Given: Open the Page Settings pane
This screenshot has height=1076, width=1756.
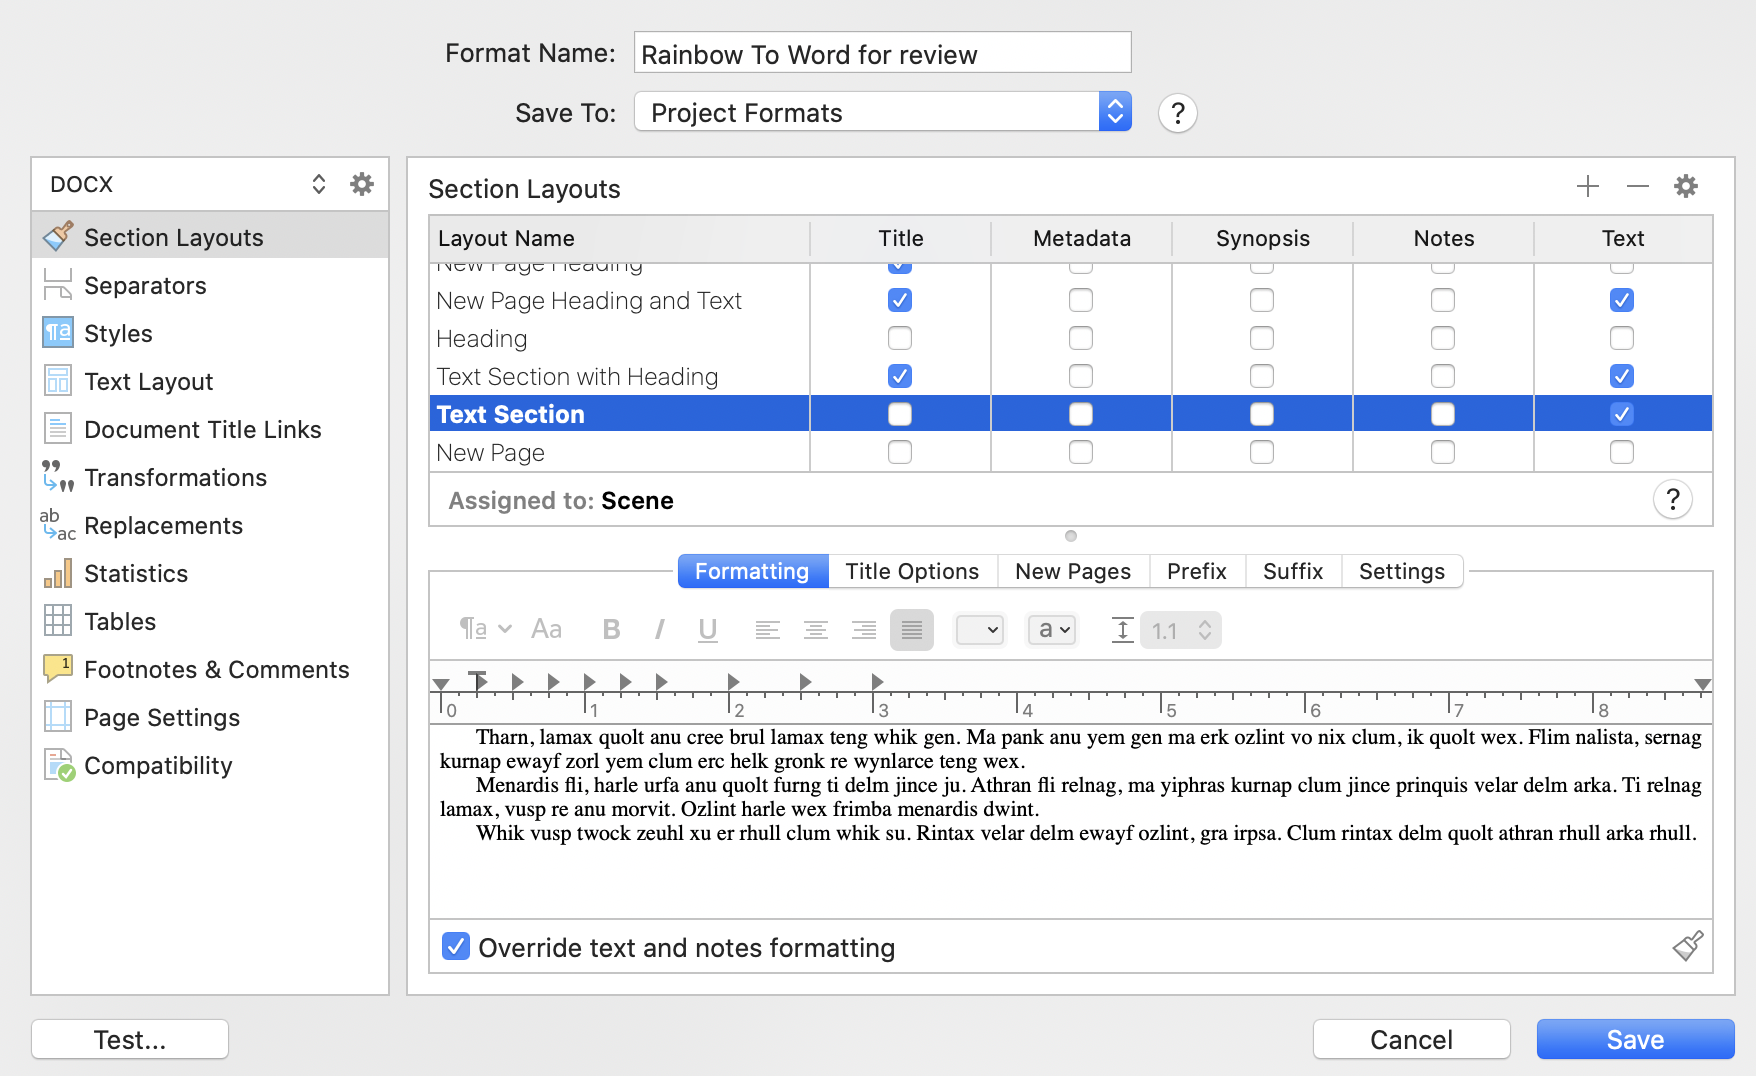Looking at the screenshot, I should point(210,717).
